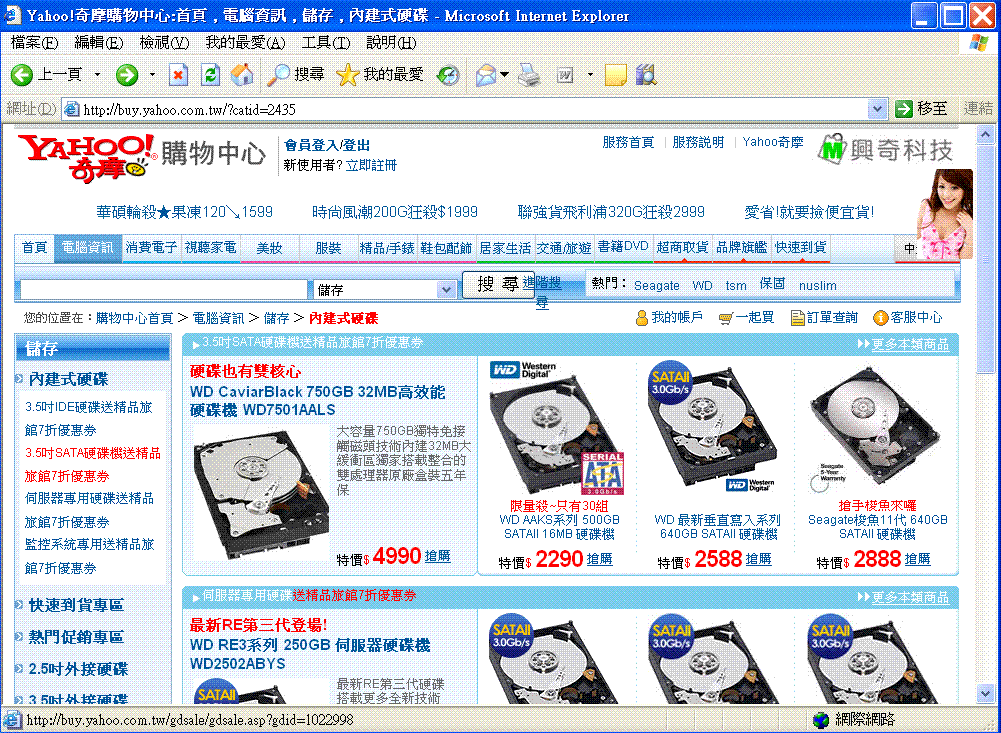Open the Mail envelope toolbar icon
This screenshot has width=1001, height=733.
tap(486, 75)
